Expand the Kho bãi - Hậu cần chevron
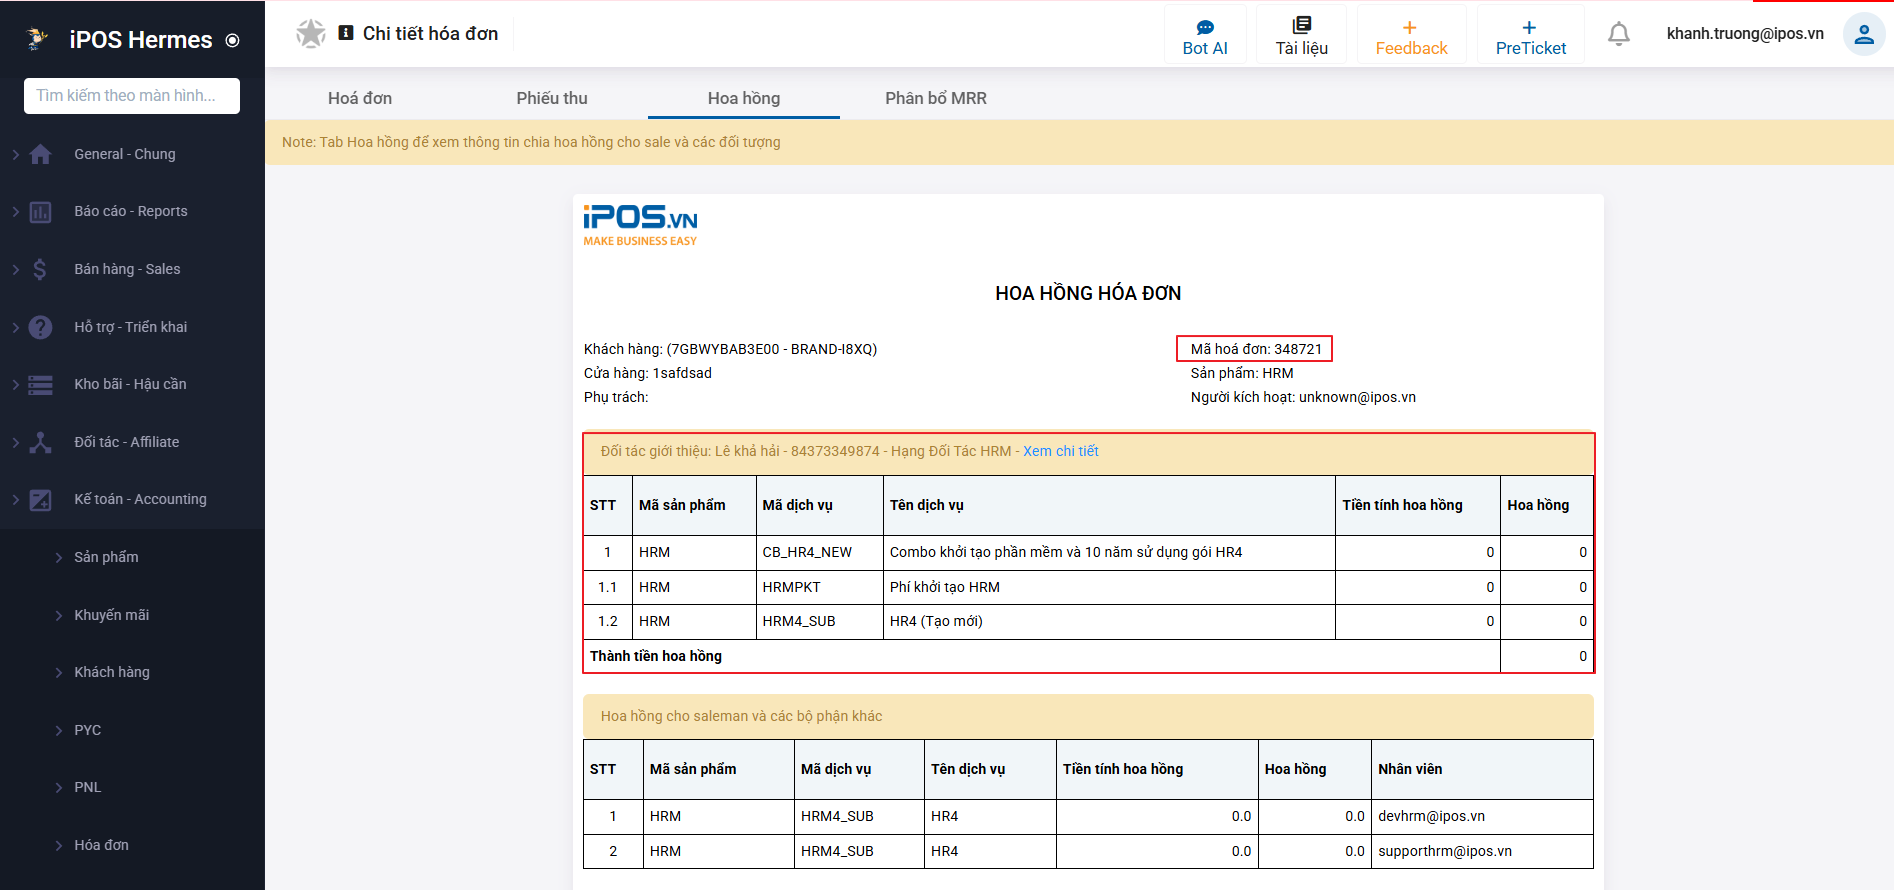The image size is (1894, 890). tap(15, 384)
